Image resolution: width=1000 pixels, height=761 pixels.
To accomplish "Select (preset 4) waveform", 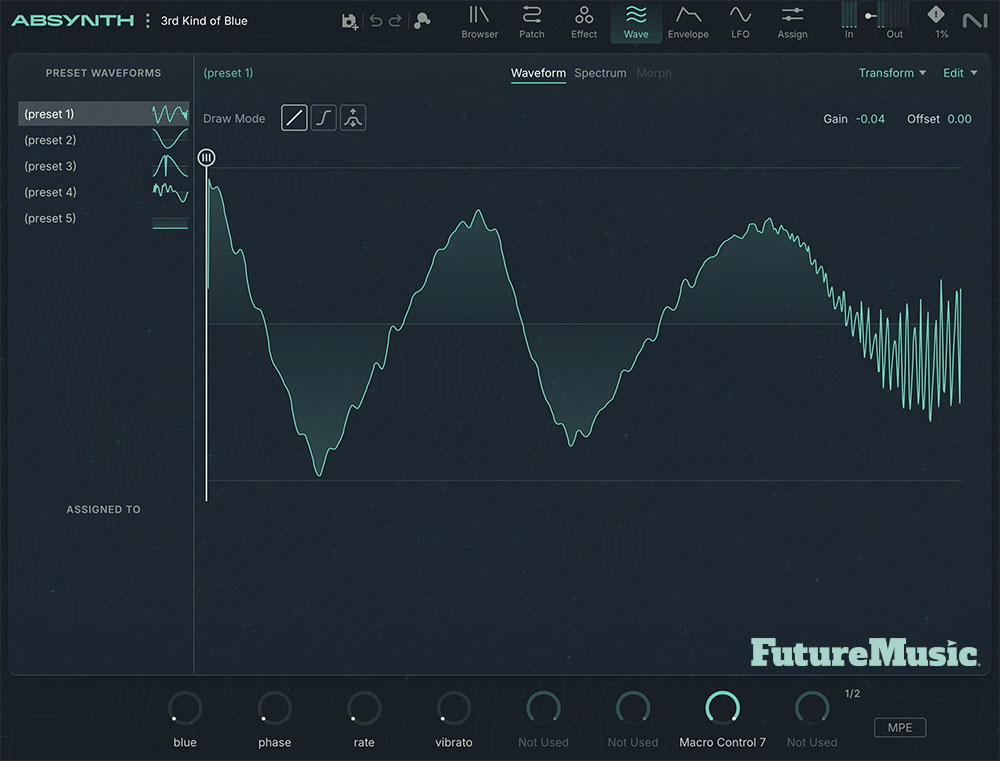I will [104, 192].
